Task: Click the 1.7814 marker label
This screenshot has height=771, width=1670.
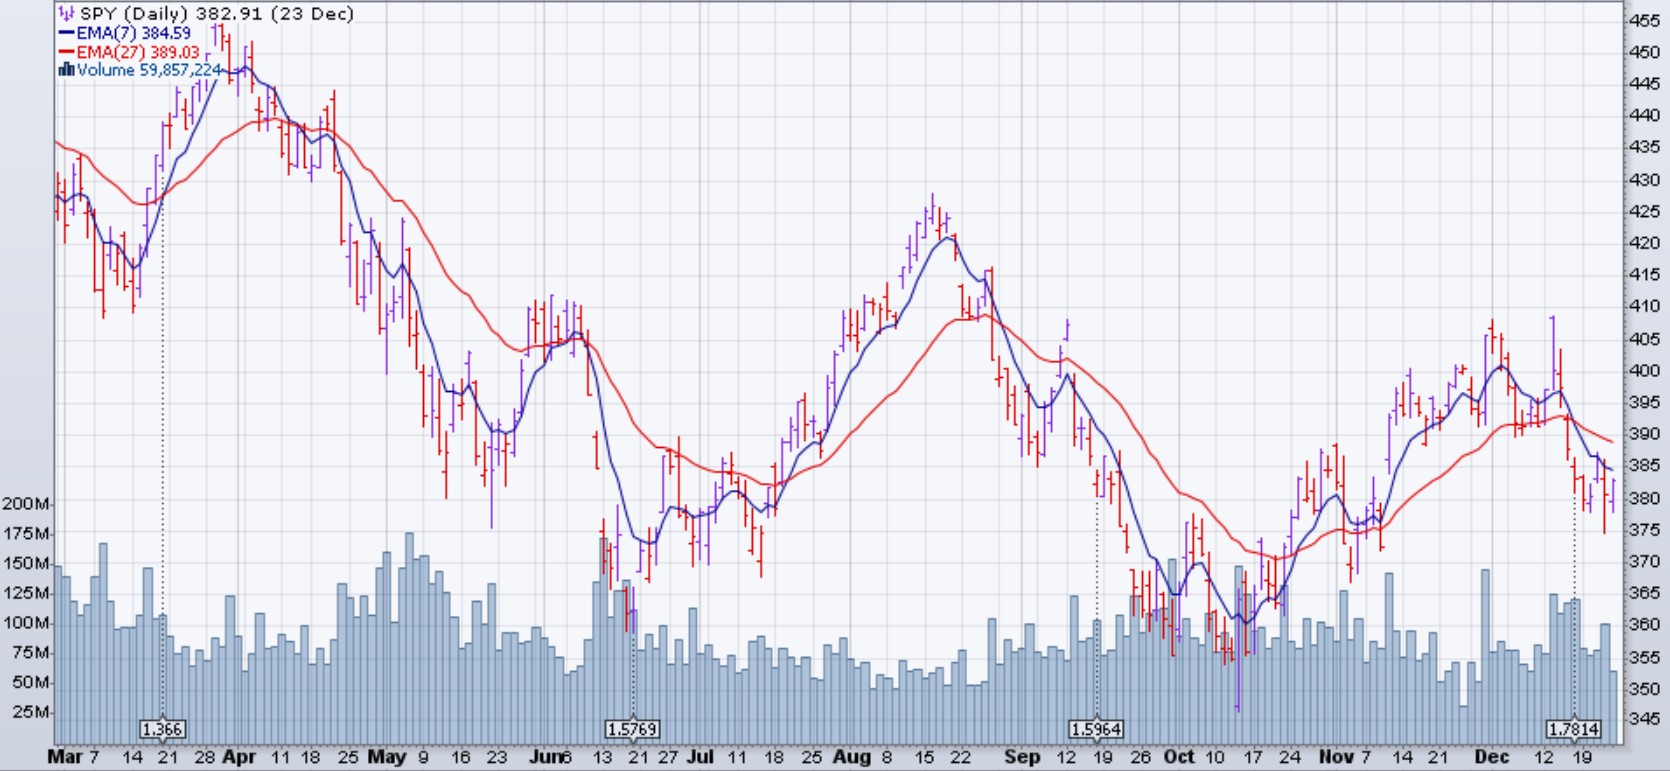Action: (1574, 729)
